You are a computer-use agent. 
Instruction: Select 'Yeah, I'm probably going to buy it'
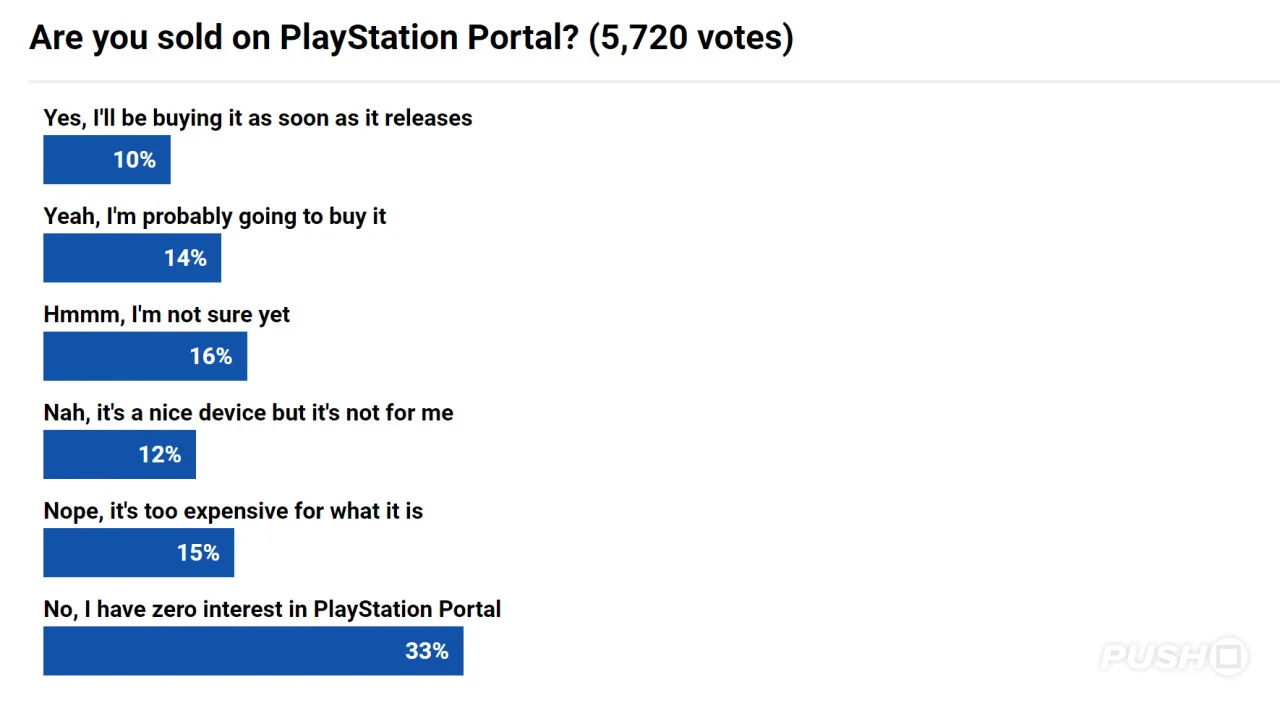(x=215, y=216)
